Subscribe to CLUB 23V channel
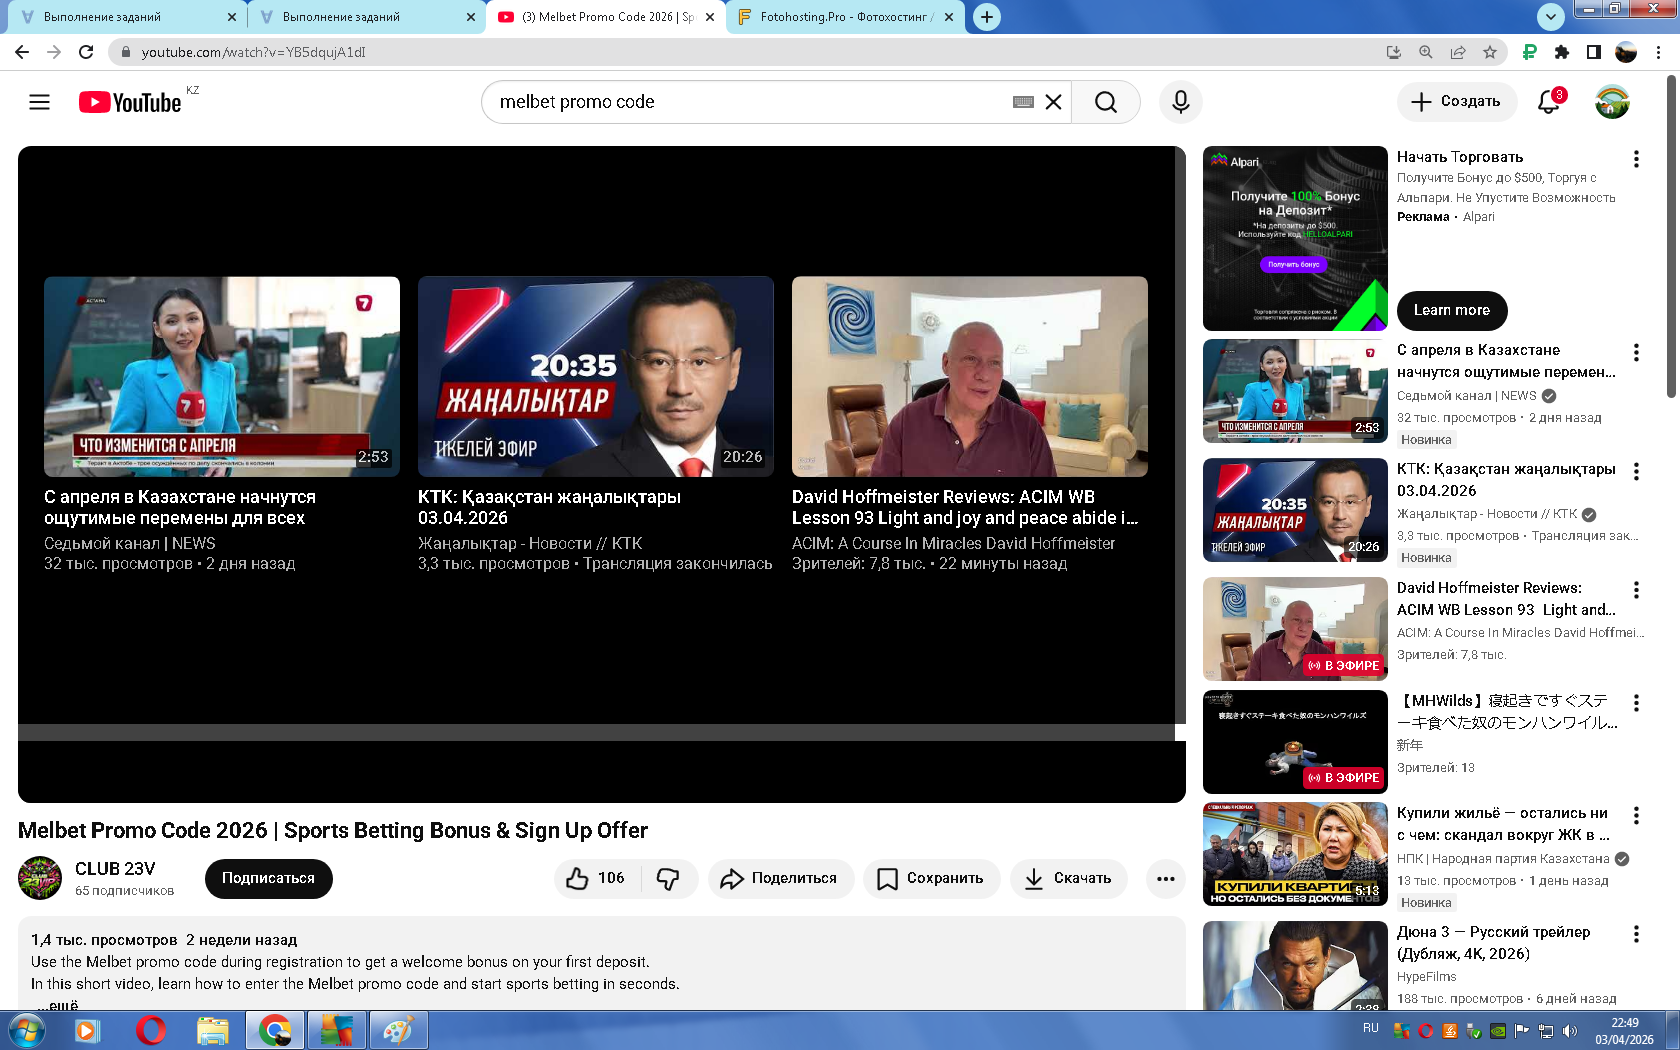 pyautogui.click(x=268, y=878)
